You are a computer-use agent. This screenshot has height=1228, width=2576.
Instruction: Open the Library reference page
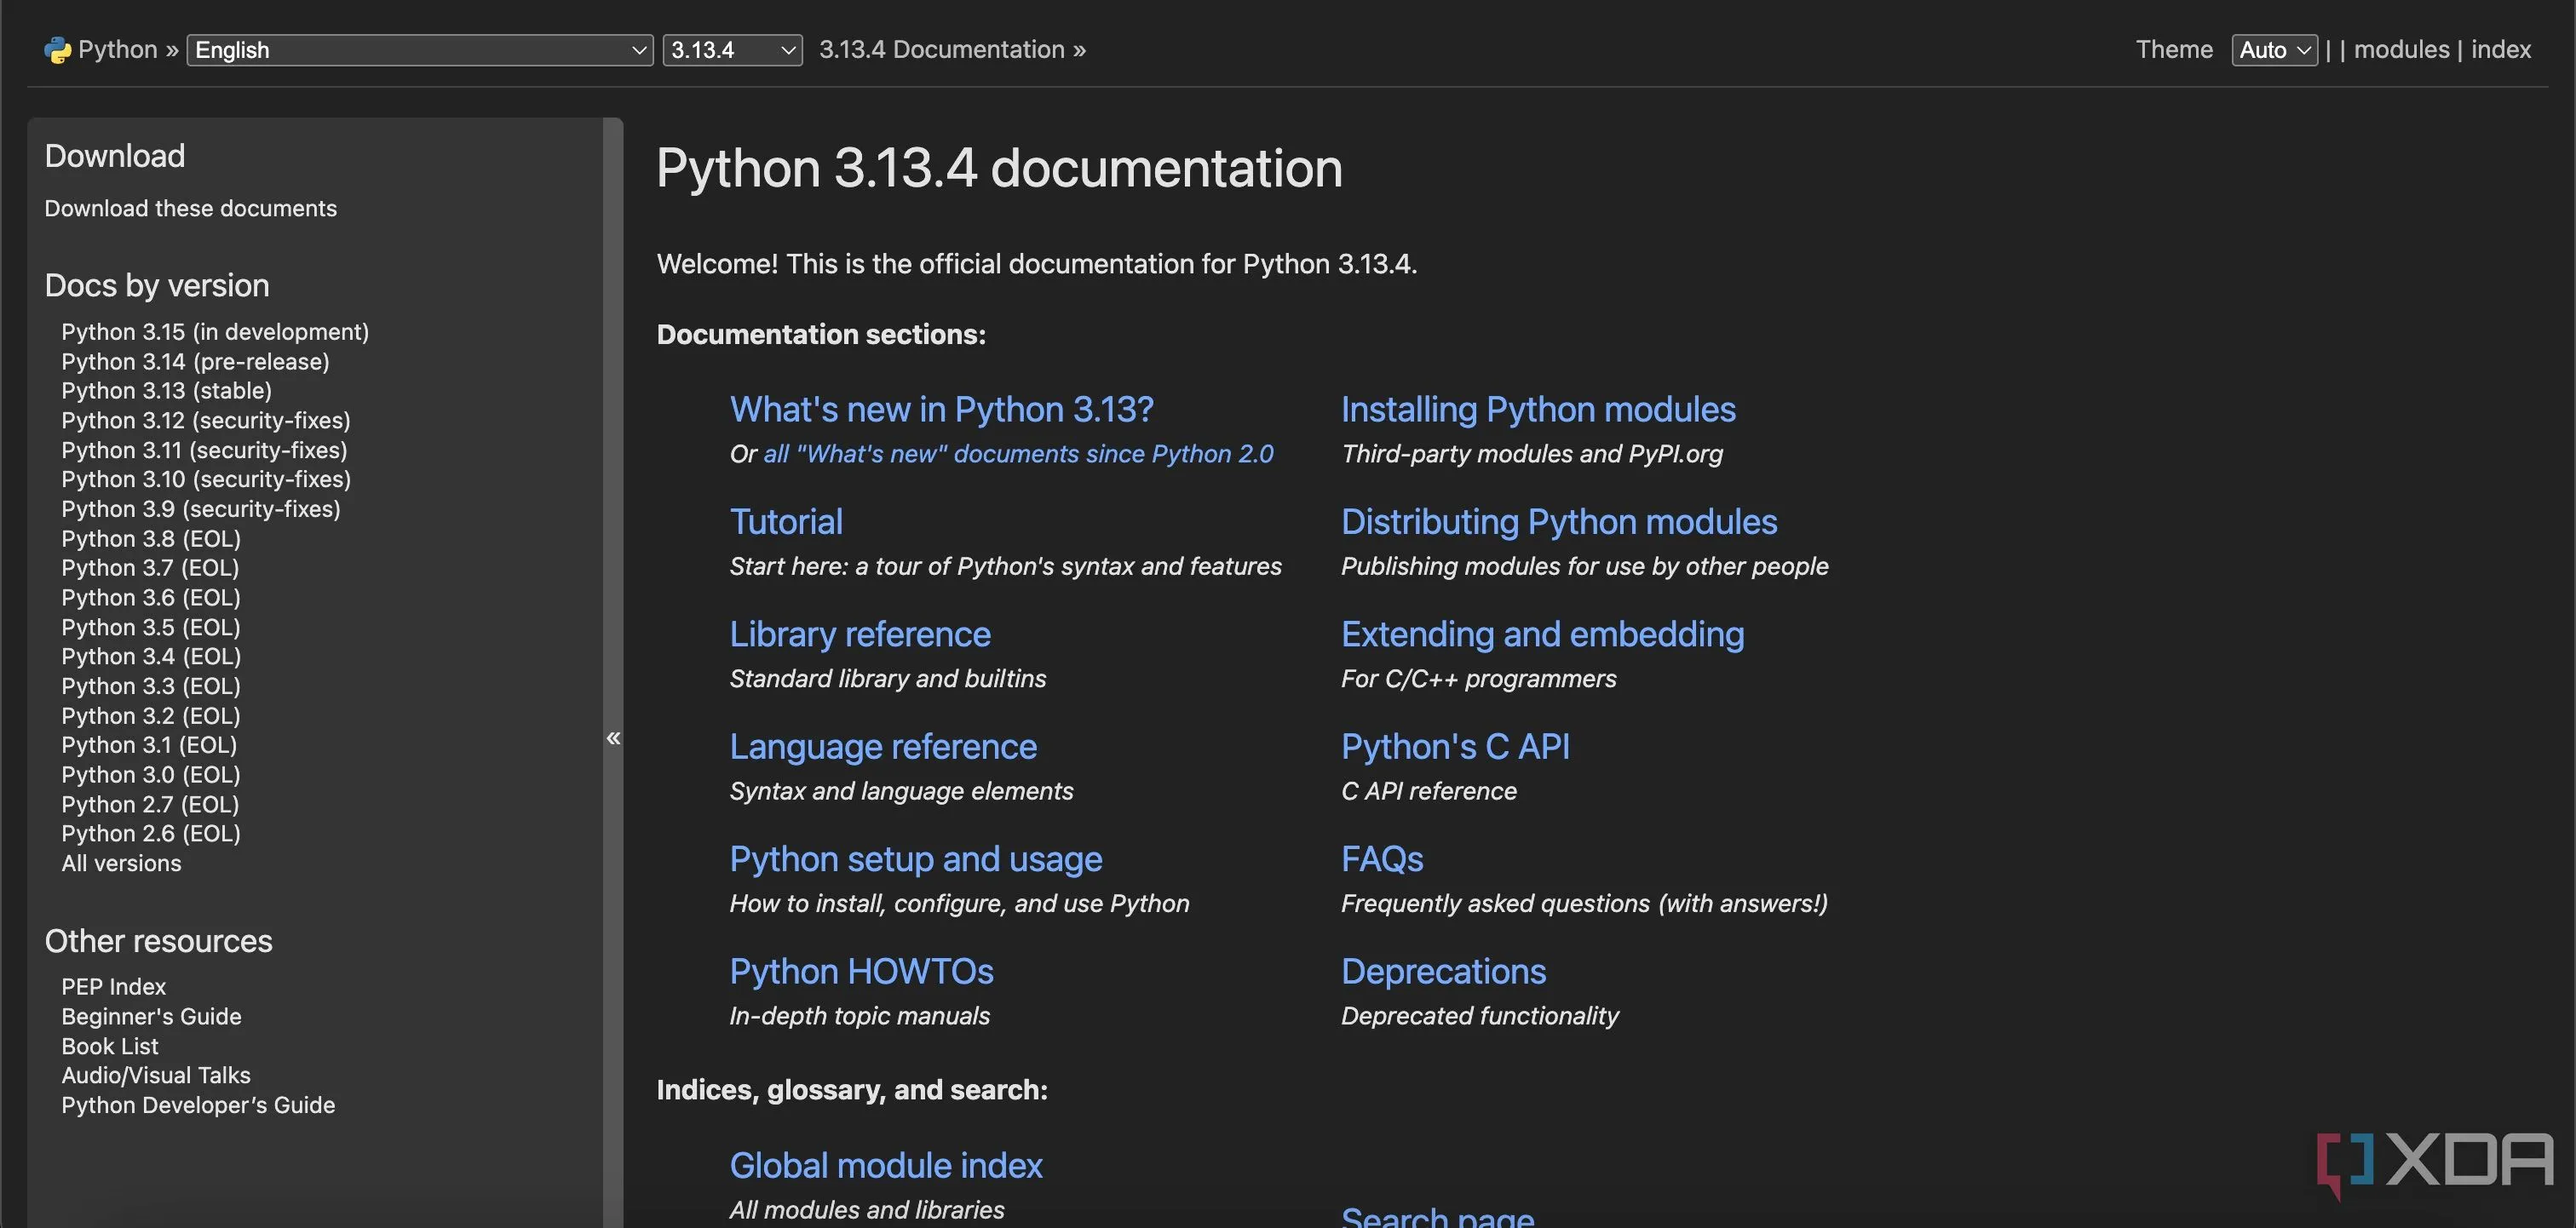point(860,633)
